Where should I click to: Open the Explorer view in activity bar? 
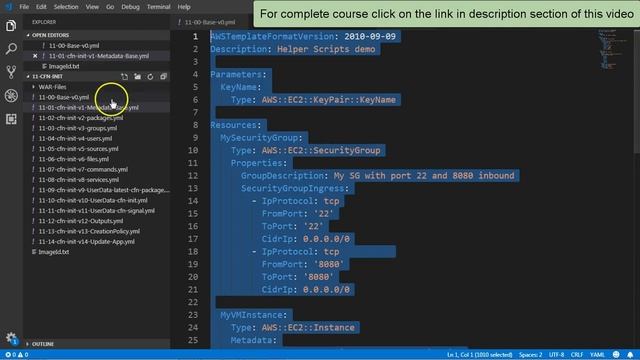coord(11,26)
